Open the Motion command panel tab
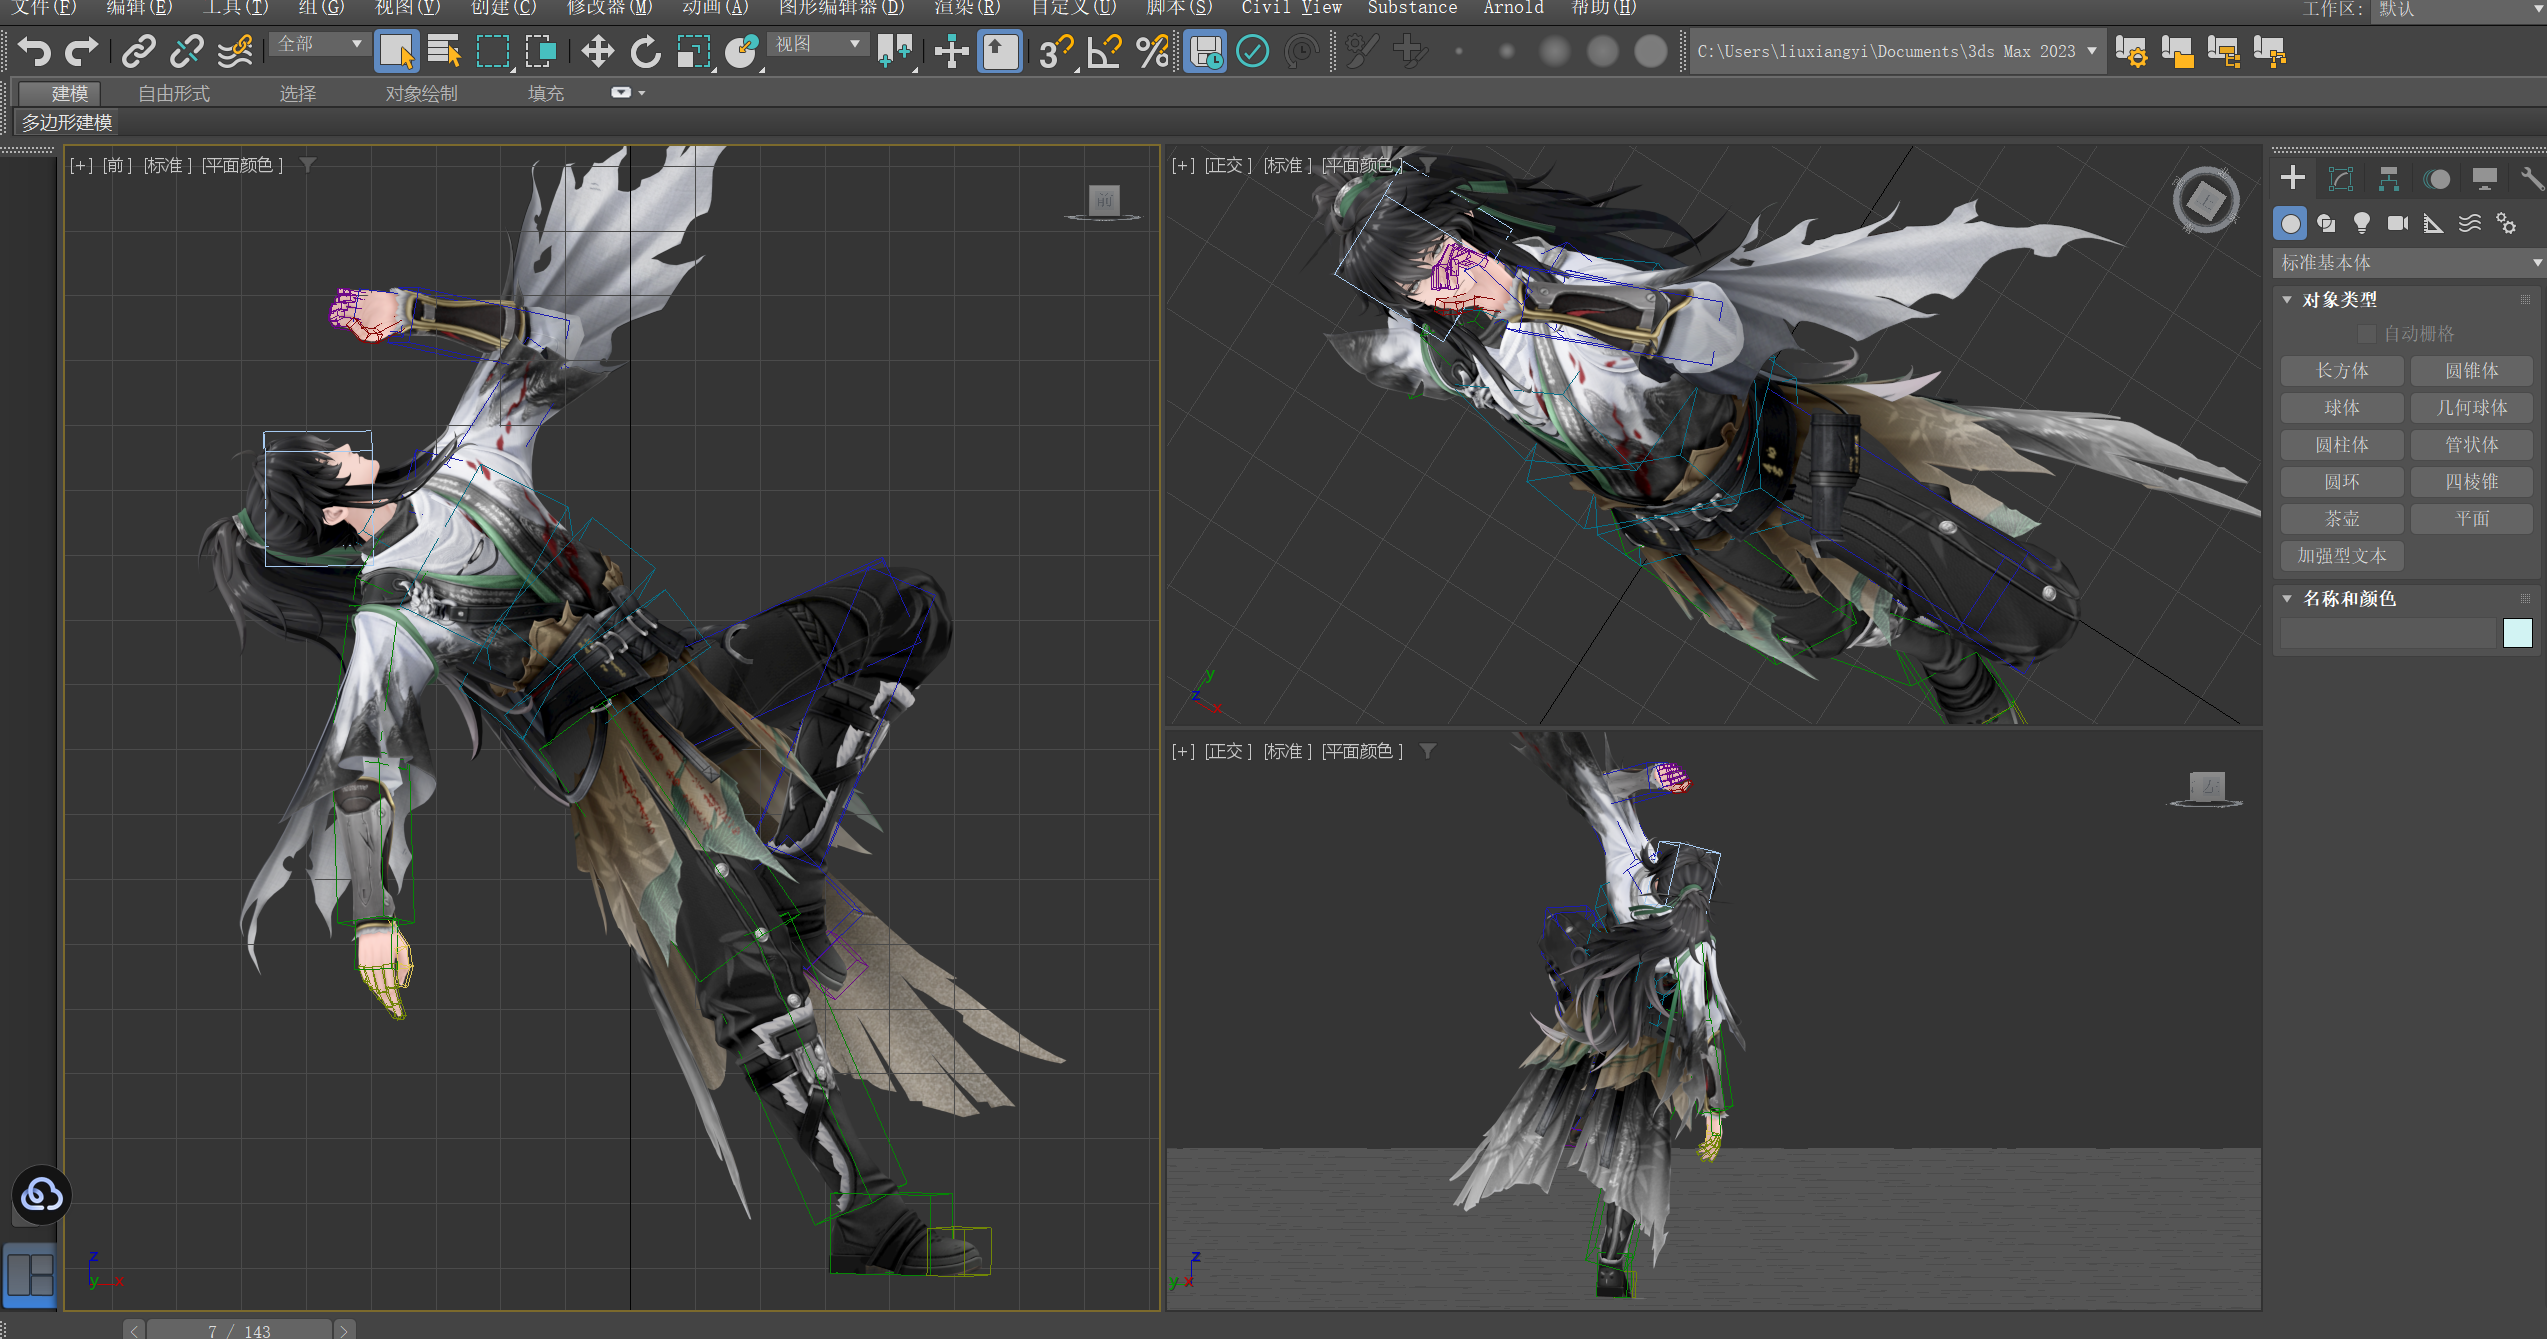Image resolution: width=2547 pixels, height=1339 pixels. click(2437, 179)
